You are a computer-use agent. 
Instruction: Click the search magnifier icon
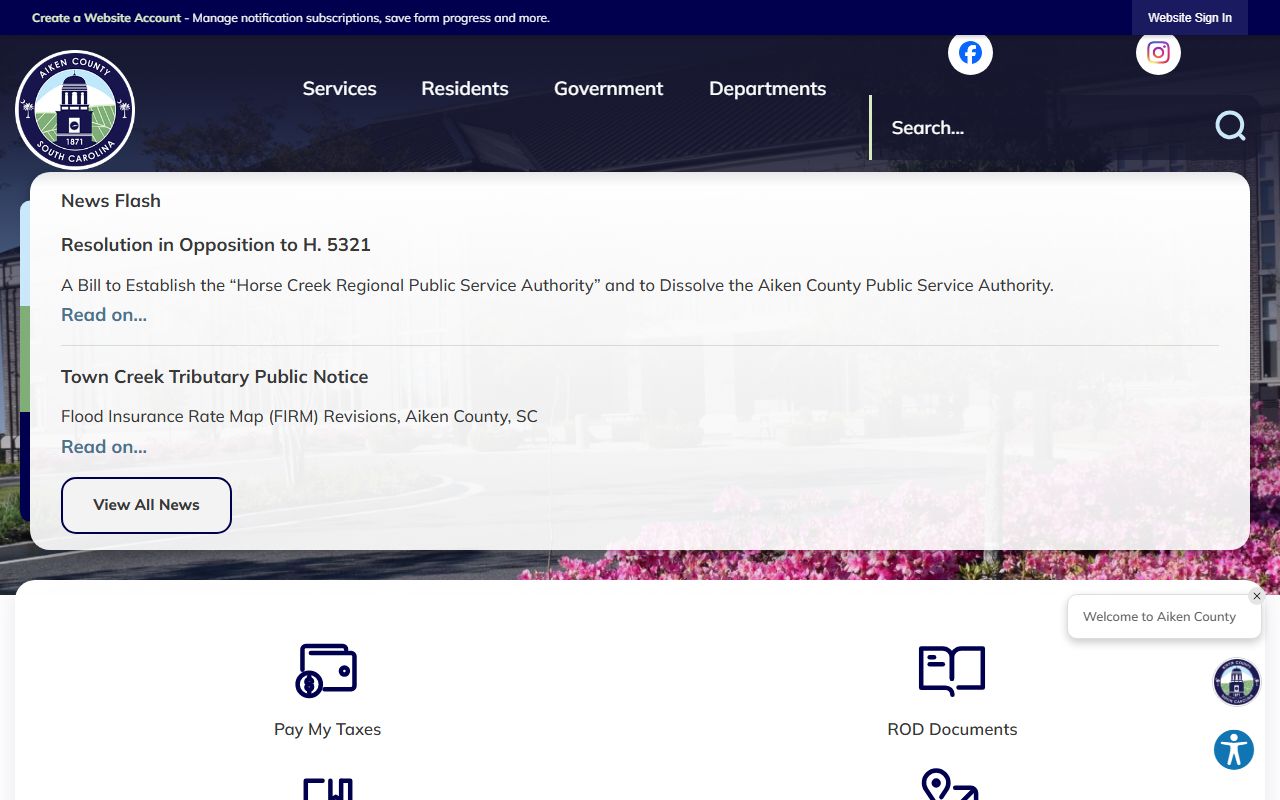[x=1230, y=126]
